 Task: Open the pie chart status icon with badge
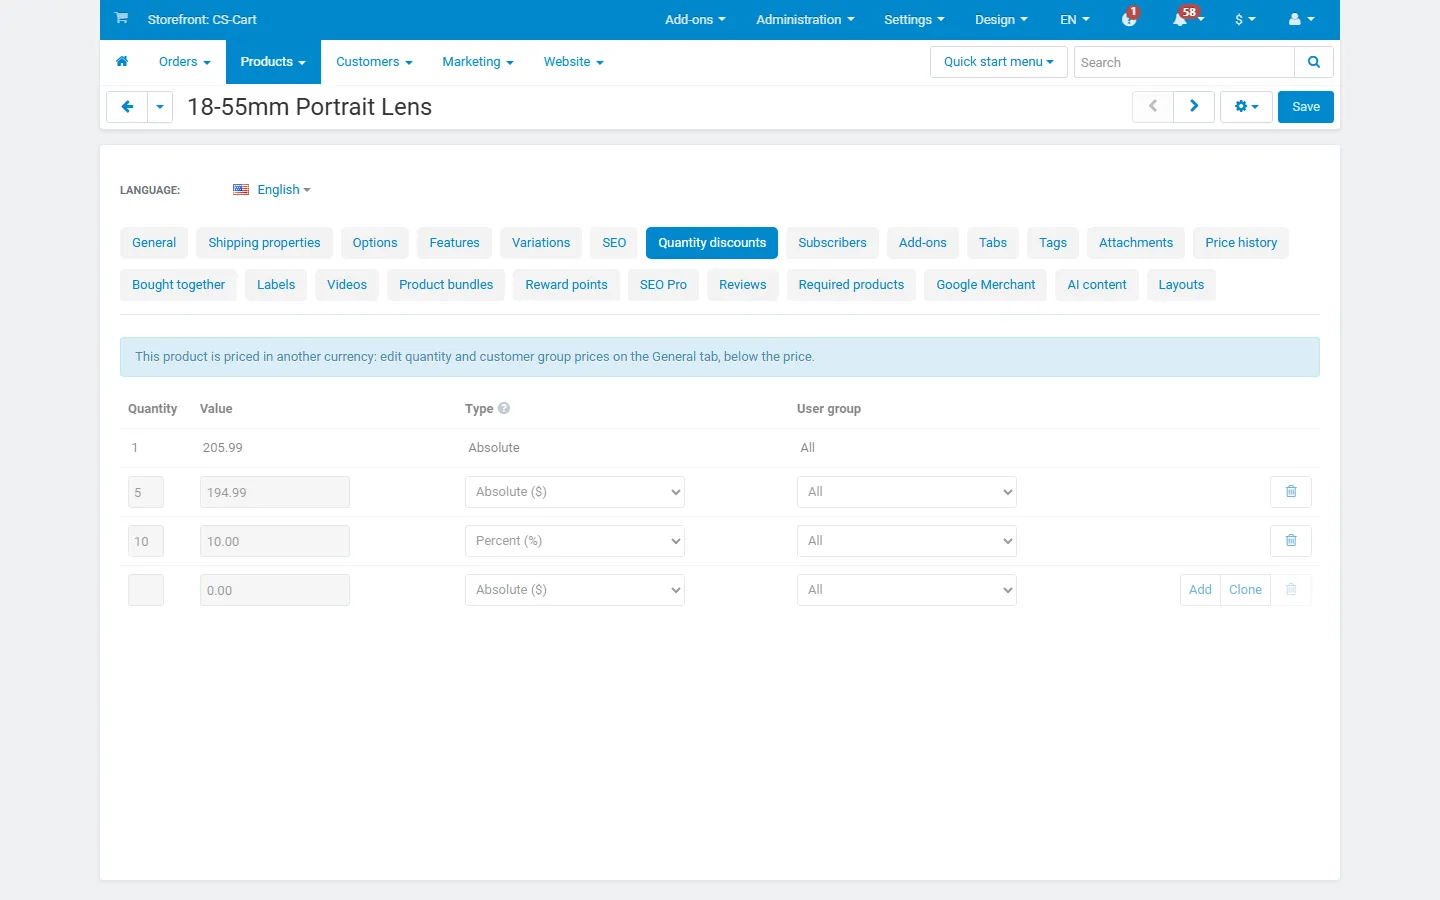pyautogui.click(x=1130, y=19)
